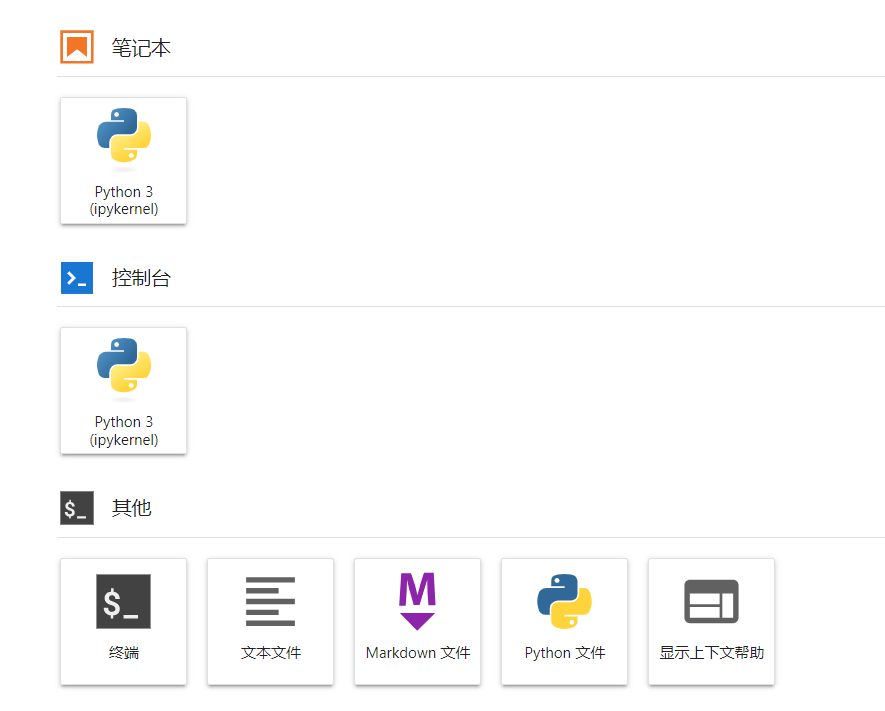Click the Python logo under 控制台 section
Viewport: 885px width, 711px height.
[124, 365]
